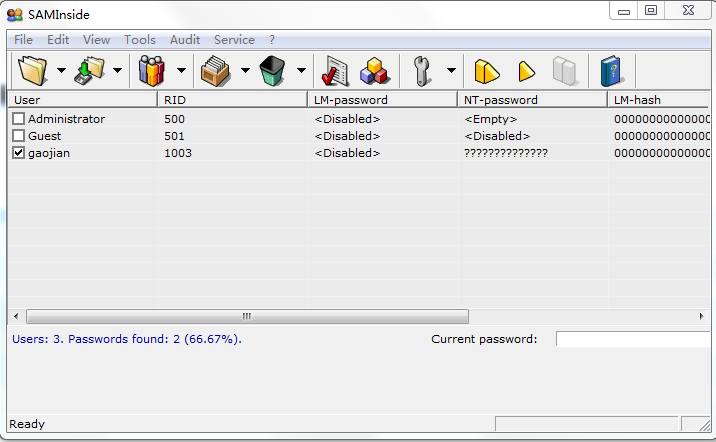Open the Edit menu

(x=58, y=40)
